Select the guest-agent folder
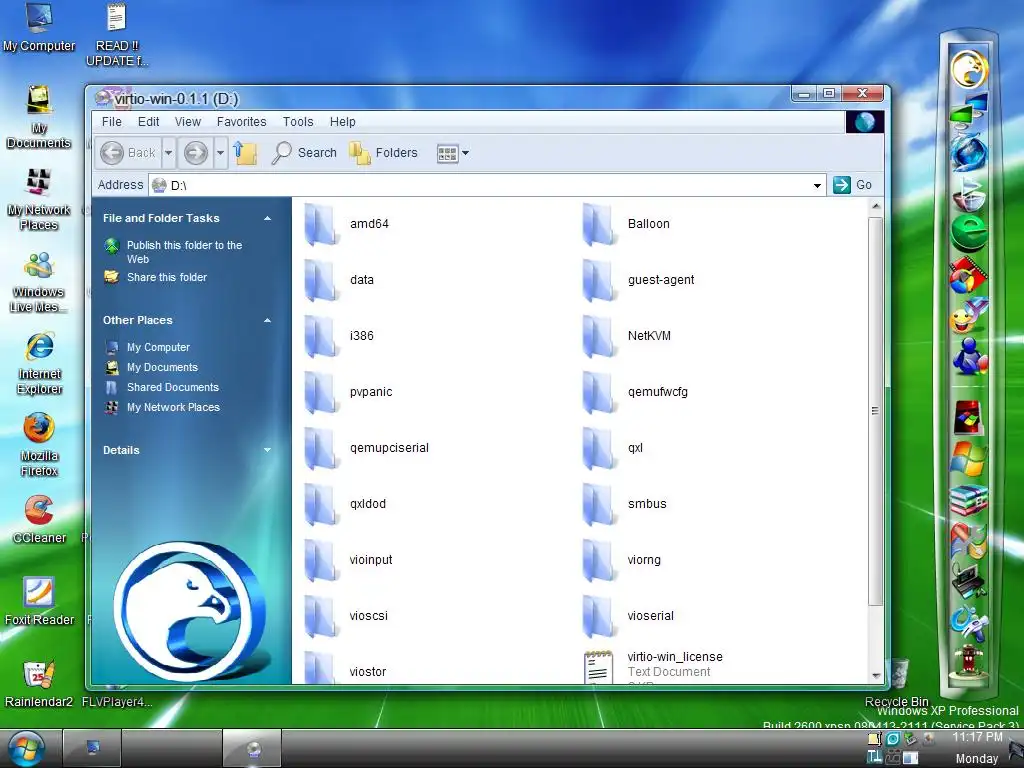The image size is (1024, 768). [x=638, y=280]
